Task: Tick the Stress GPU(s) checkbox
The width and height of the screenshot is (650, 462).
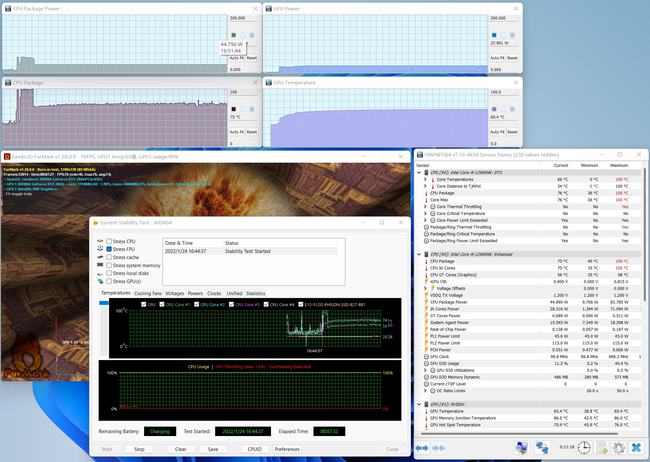Action: [x=109, y=280]
